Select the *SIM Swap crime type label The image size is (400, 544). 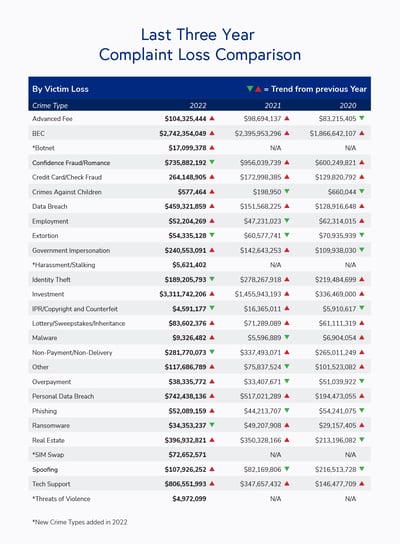(x=48, y=455)
